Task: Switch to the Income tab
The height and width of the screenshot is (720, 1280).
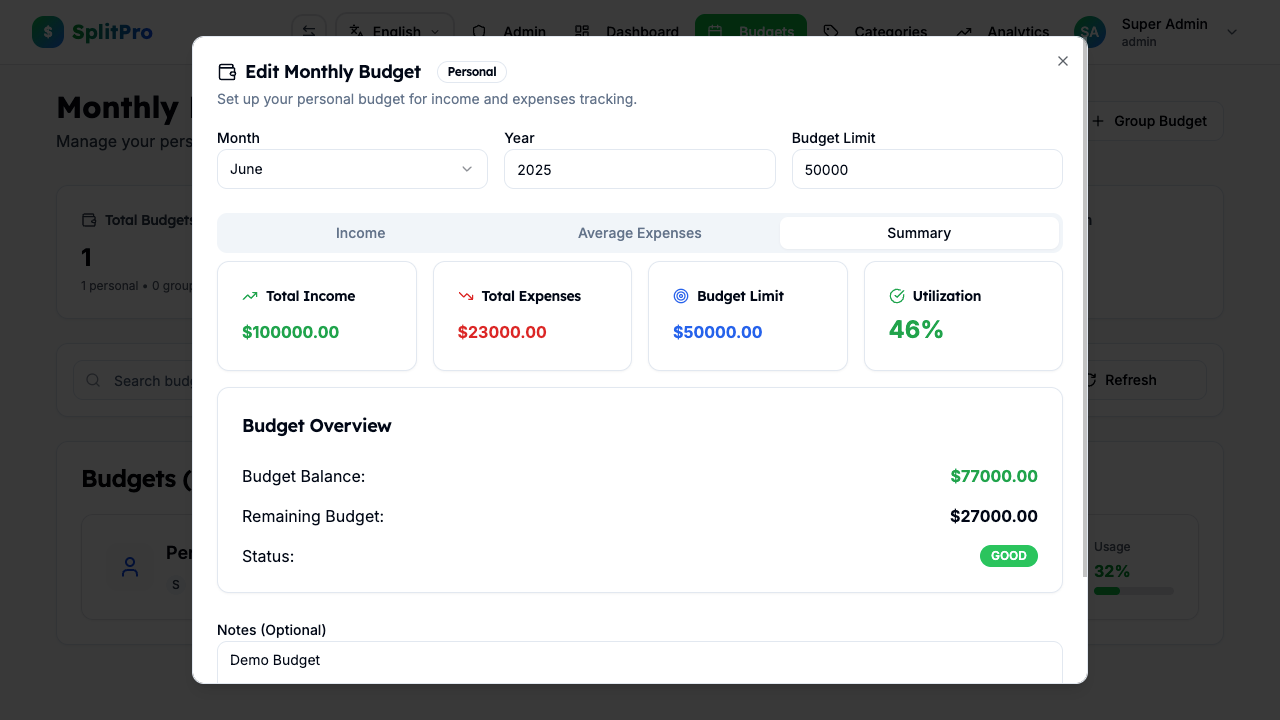Action: pos(360,232)
